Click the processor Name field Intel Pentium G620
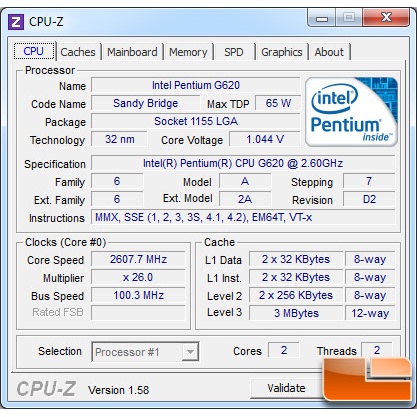417x417 pixels. pyautogui.click(x=196, y=85)
